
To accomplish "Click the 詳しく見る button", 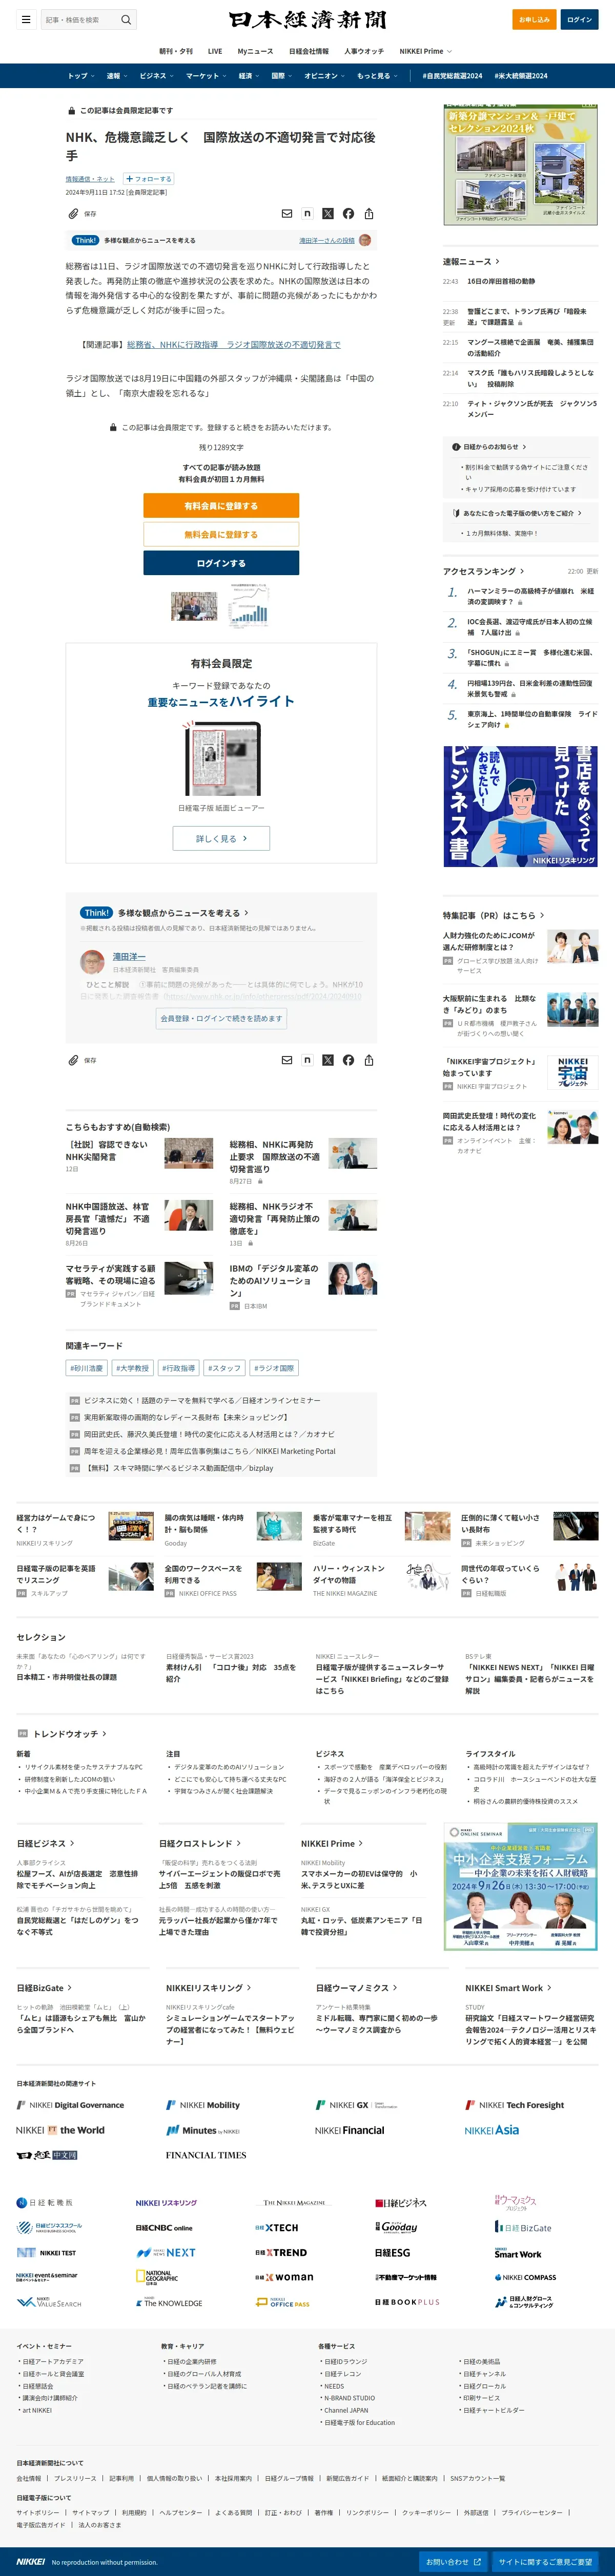I will pos(221,838).
